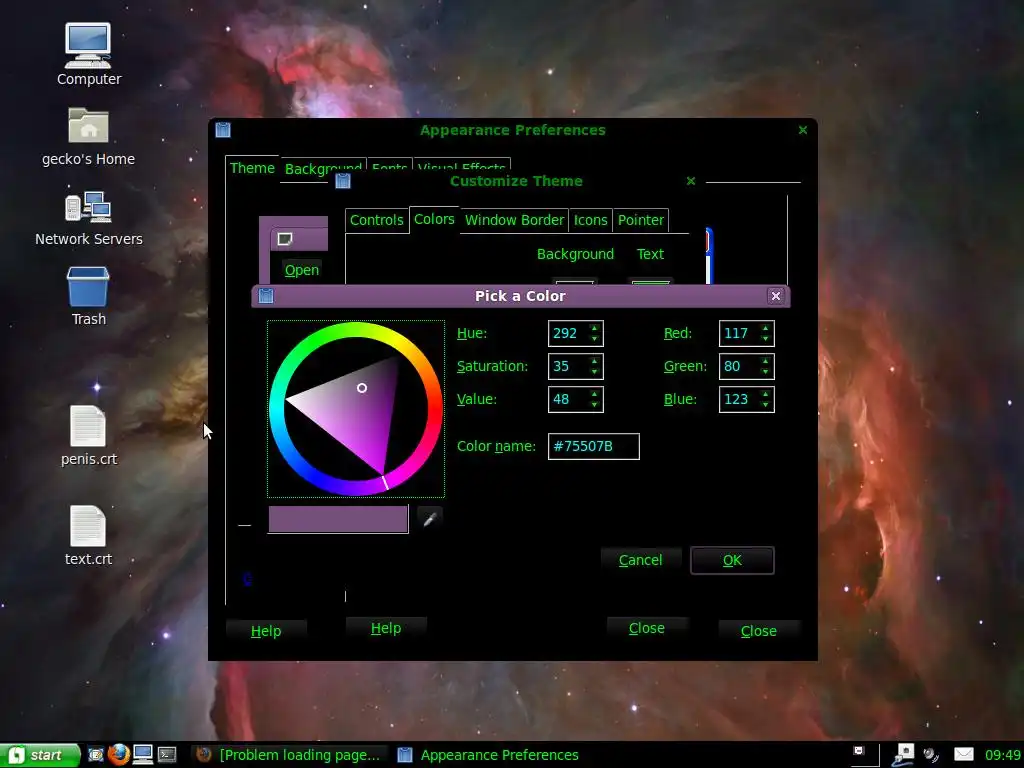Click the show desktop taskbar icon
Screen dimensions: 1024x768
tap(96, 755)
